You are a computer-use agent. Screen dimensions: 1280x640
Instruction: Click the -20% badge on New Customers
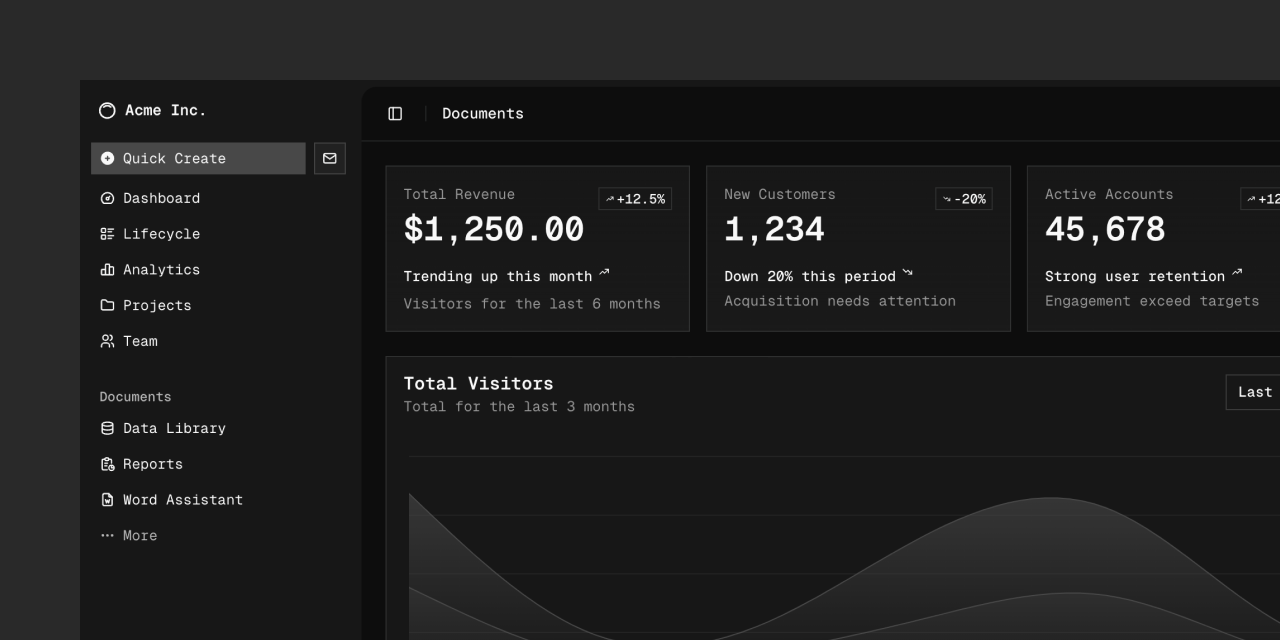coord(963,198)
